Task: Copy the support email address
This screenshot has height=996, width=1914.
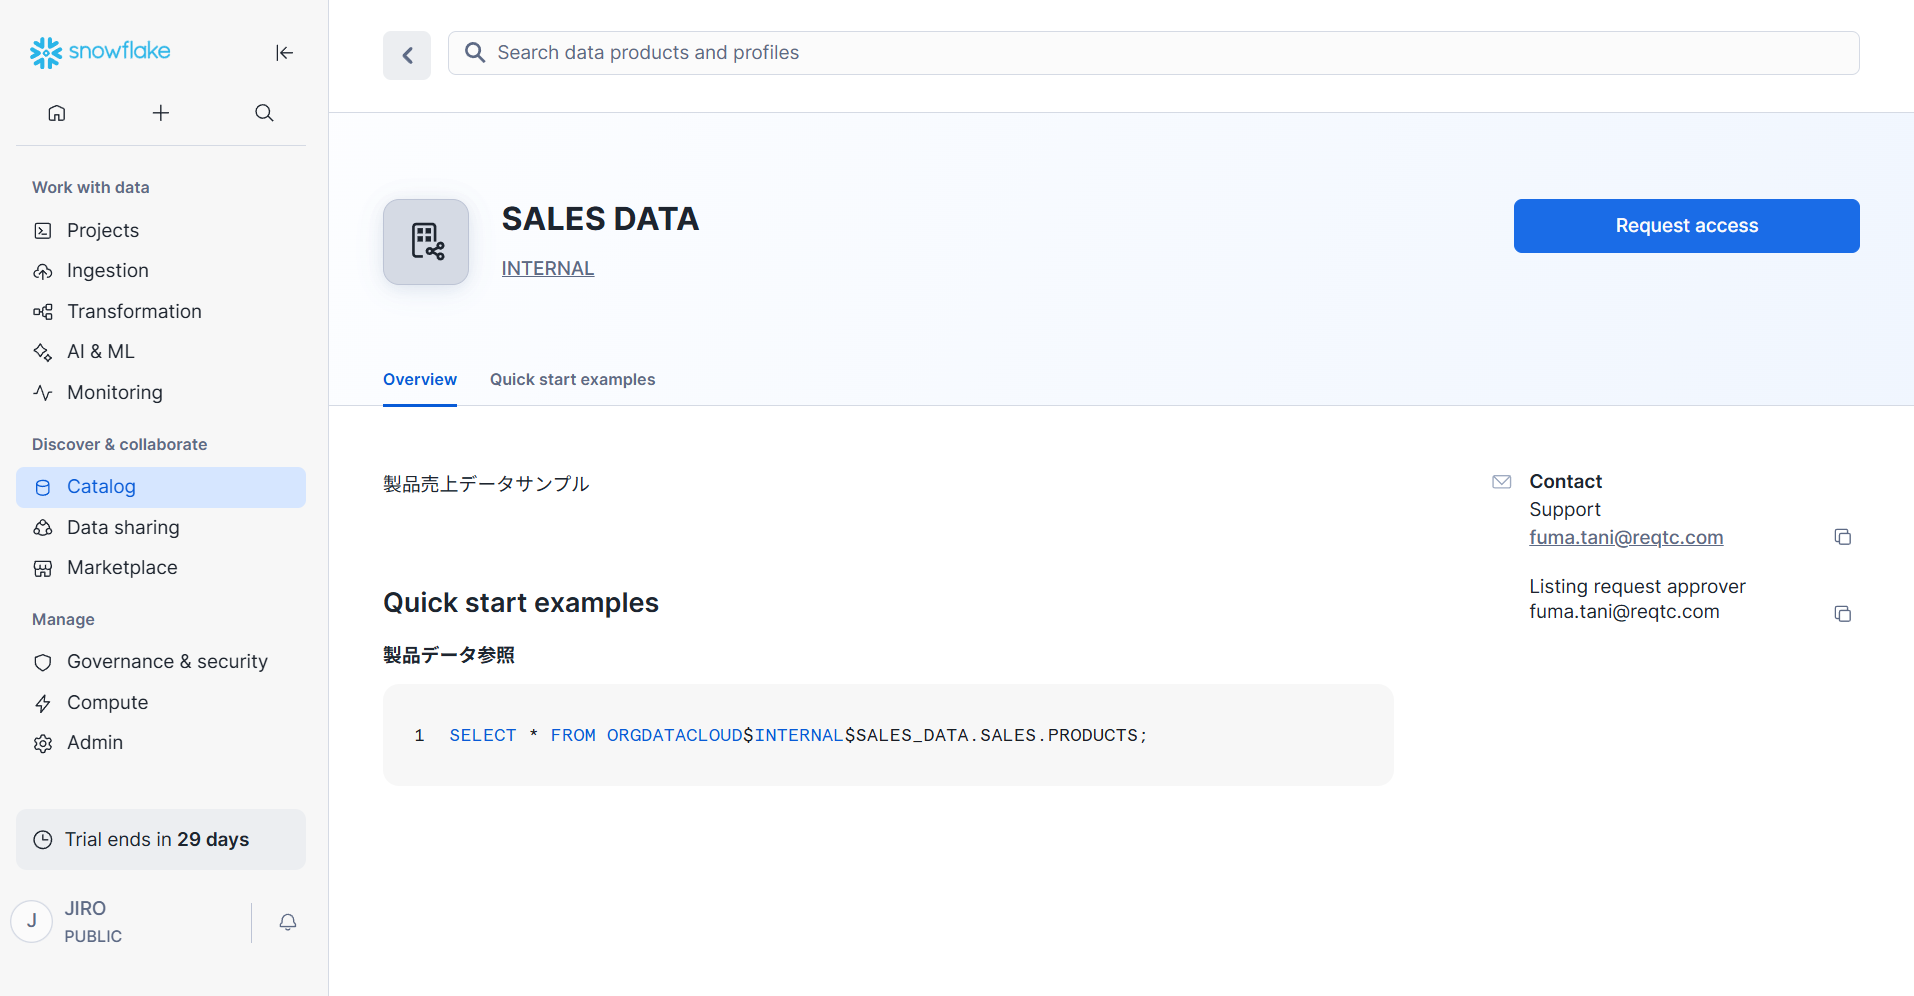Action: 1842,537
